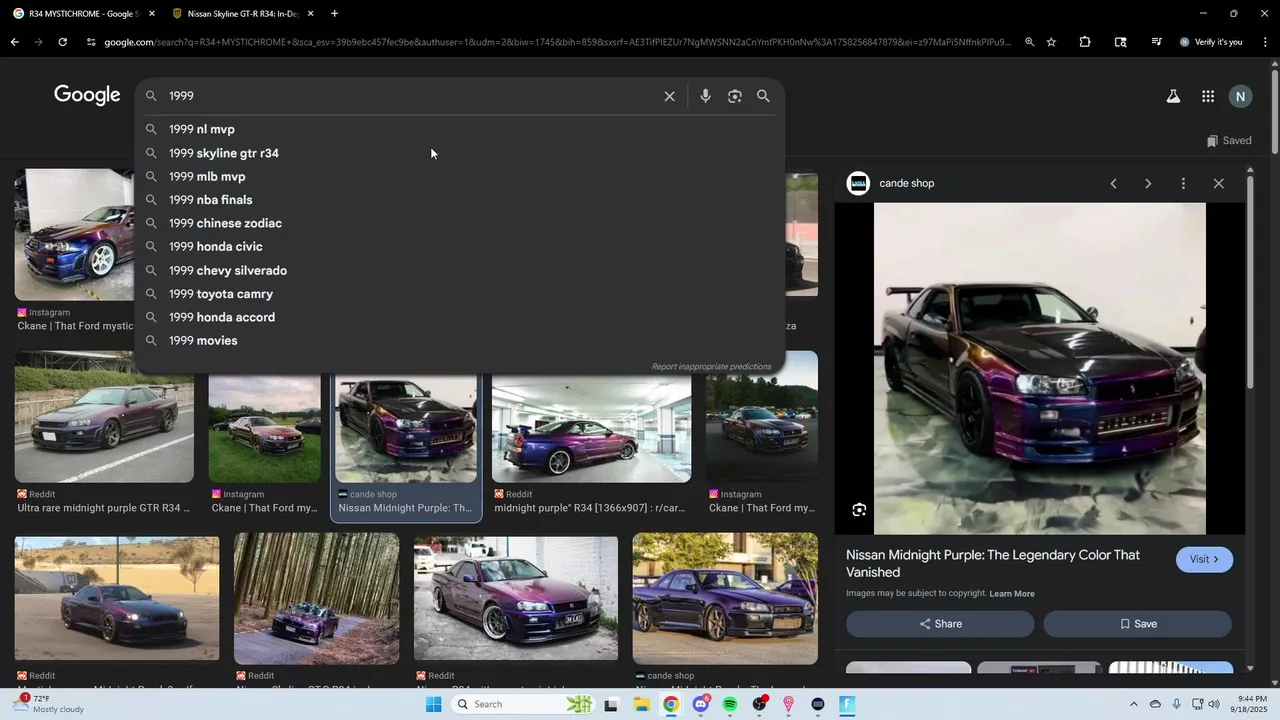Choose suggestion 1999 chevy silverado
This screenshot has height=720, width=1280.
(x=460, y=270)
